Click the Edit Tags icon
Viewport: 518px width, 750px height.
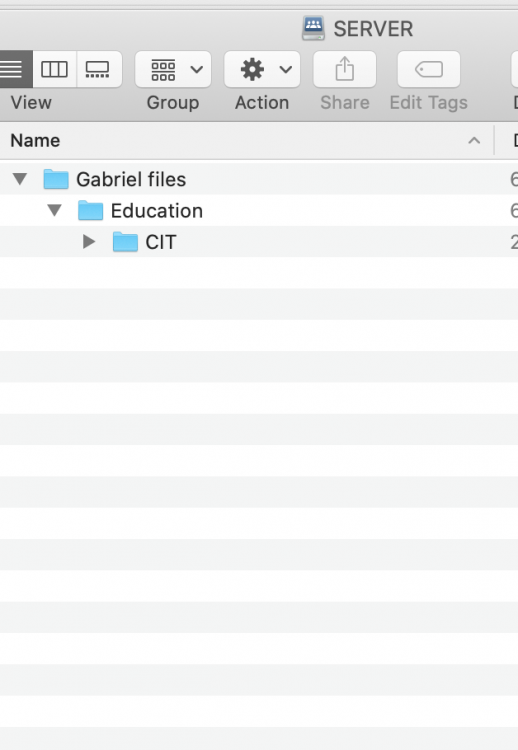click(x=429, y=69)
